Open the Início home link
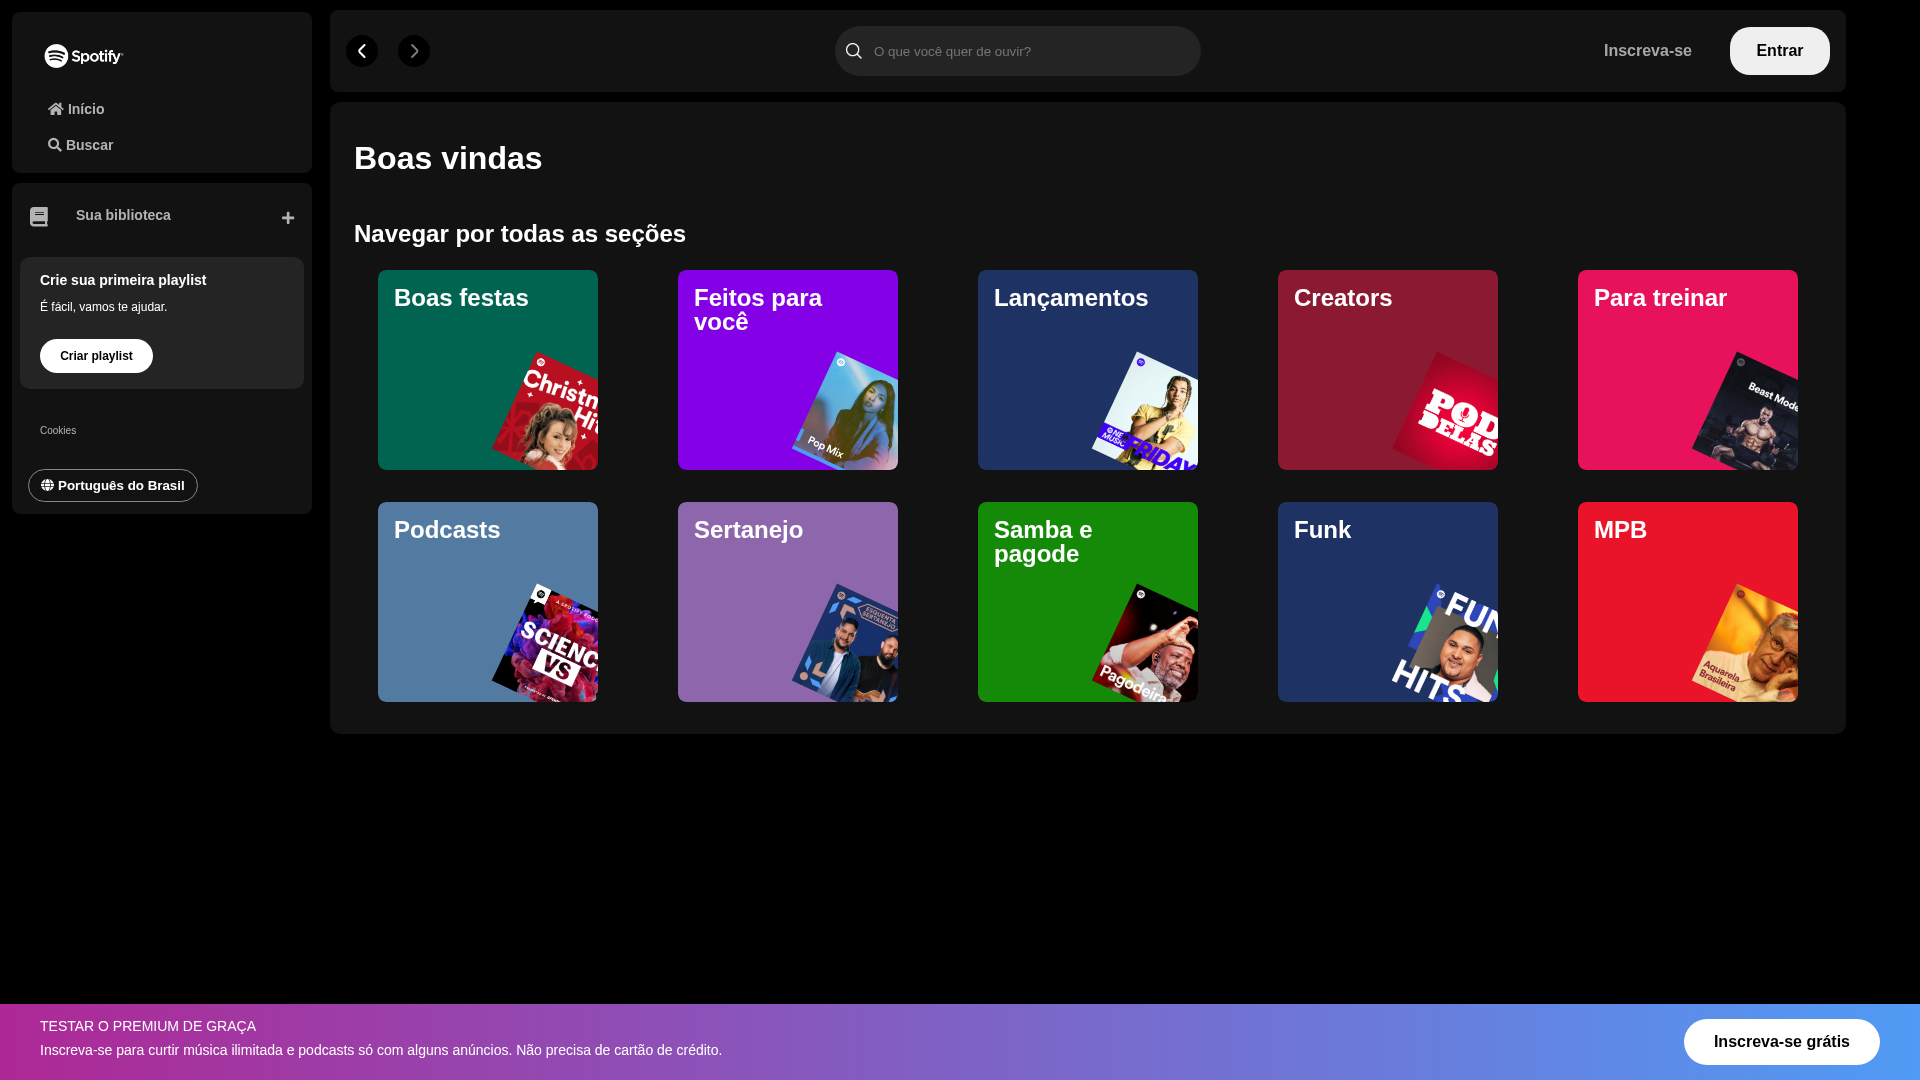Screen dimensions: 1920x1080 76,109
